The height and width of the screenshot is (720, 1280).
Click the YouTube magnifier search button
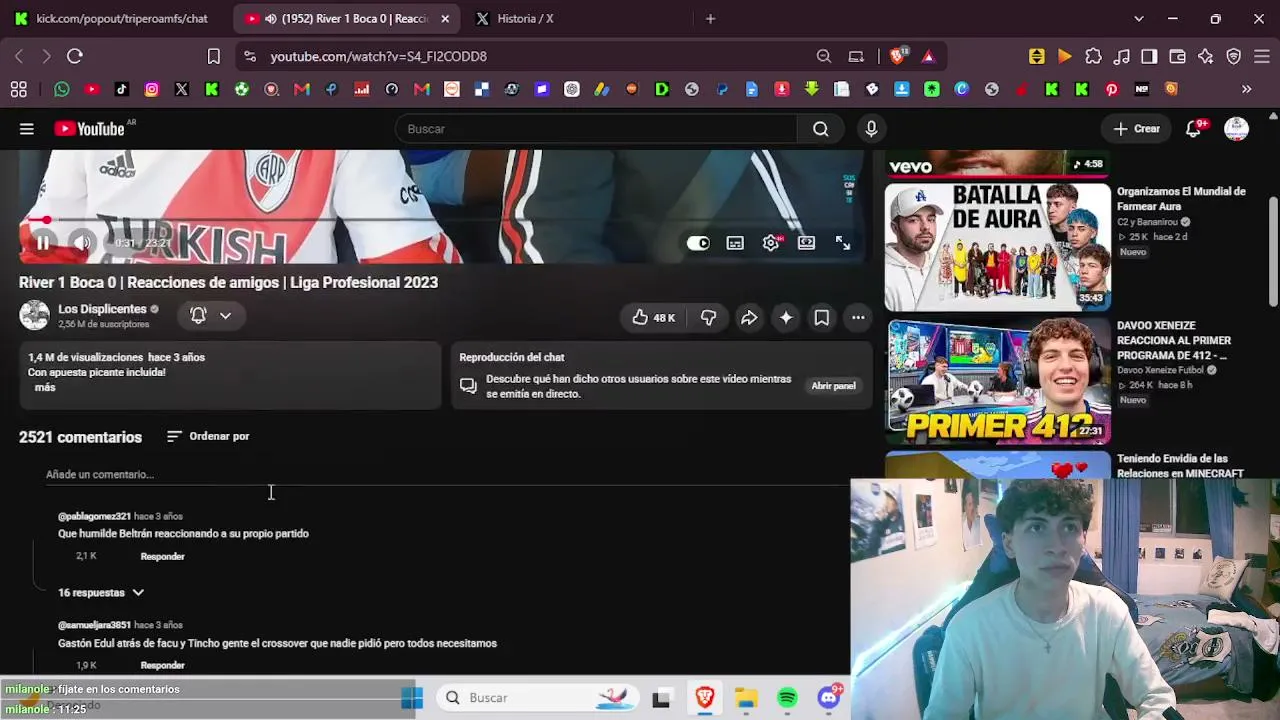[x=821, y=129]
